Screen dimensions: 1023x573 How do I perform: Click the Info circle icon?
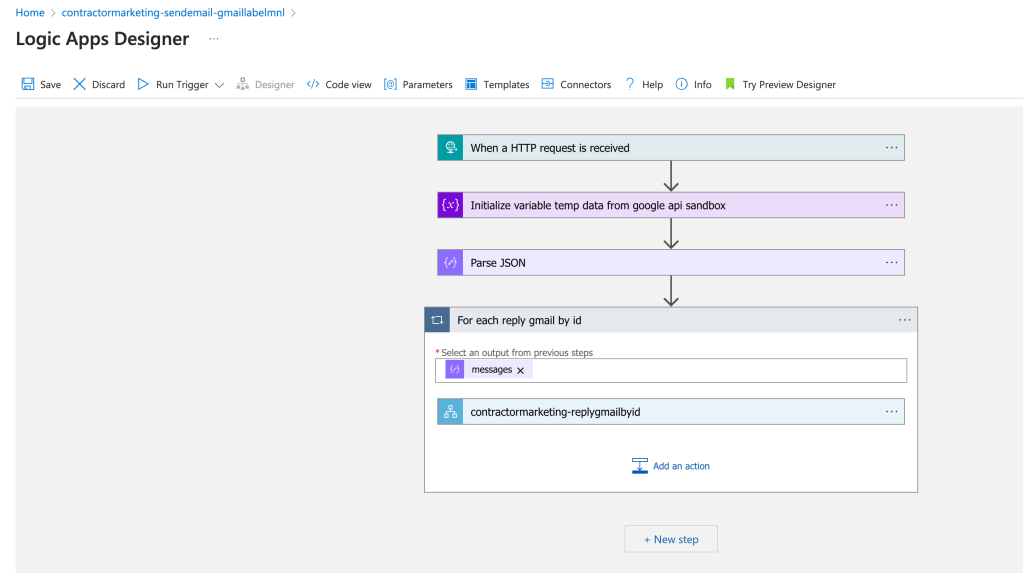click(681, 84)
